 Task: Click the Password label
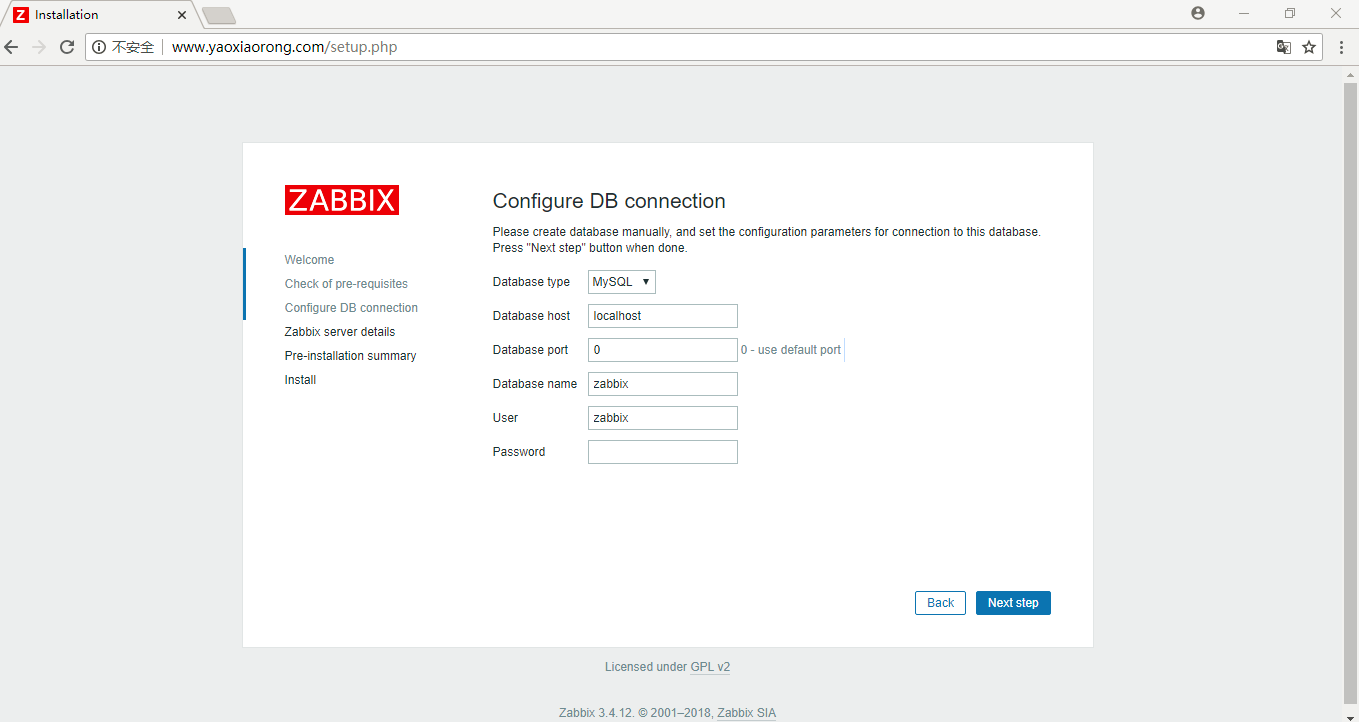[519, 452]
